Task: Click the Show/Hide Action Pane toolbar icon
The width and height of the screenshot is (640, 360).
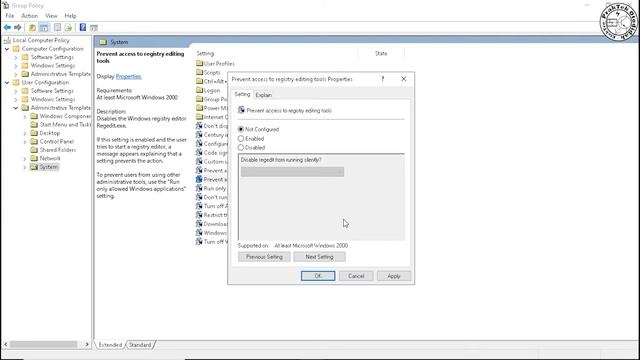Action: [x=94, y=28]
